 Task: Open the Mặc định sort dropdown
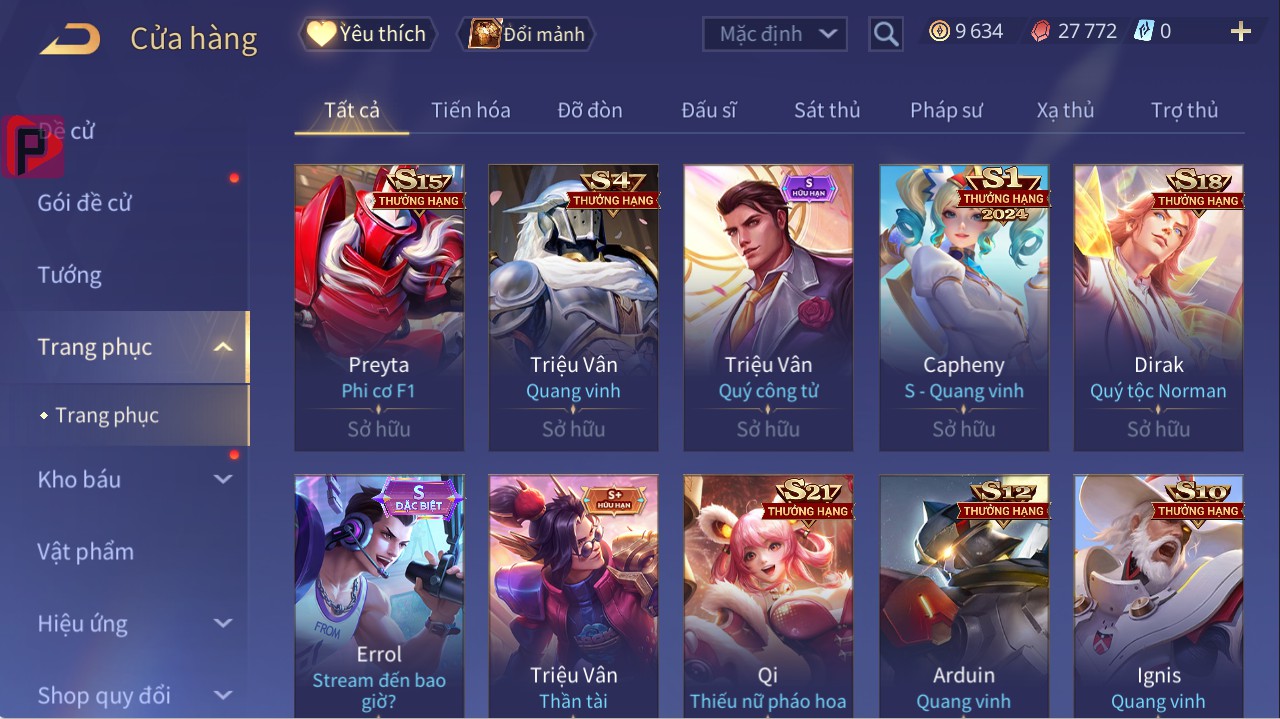tap(774, 35)
